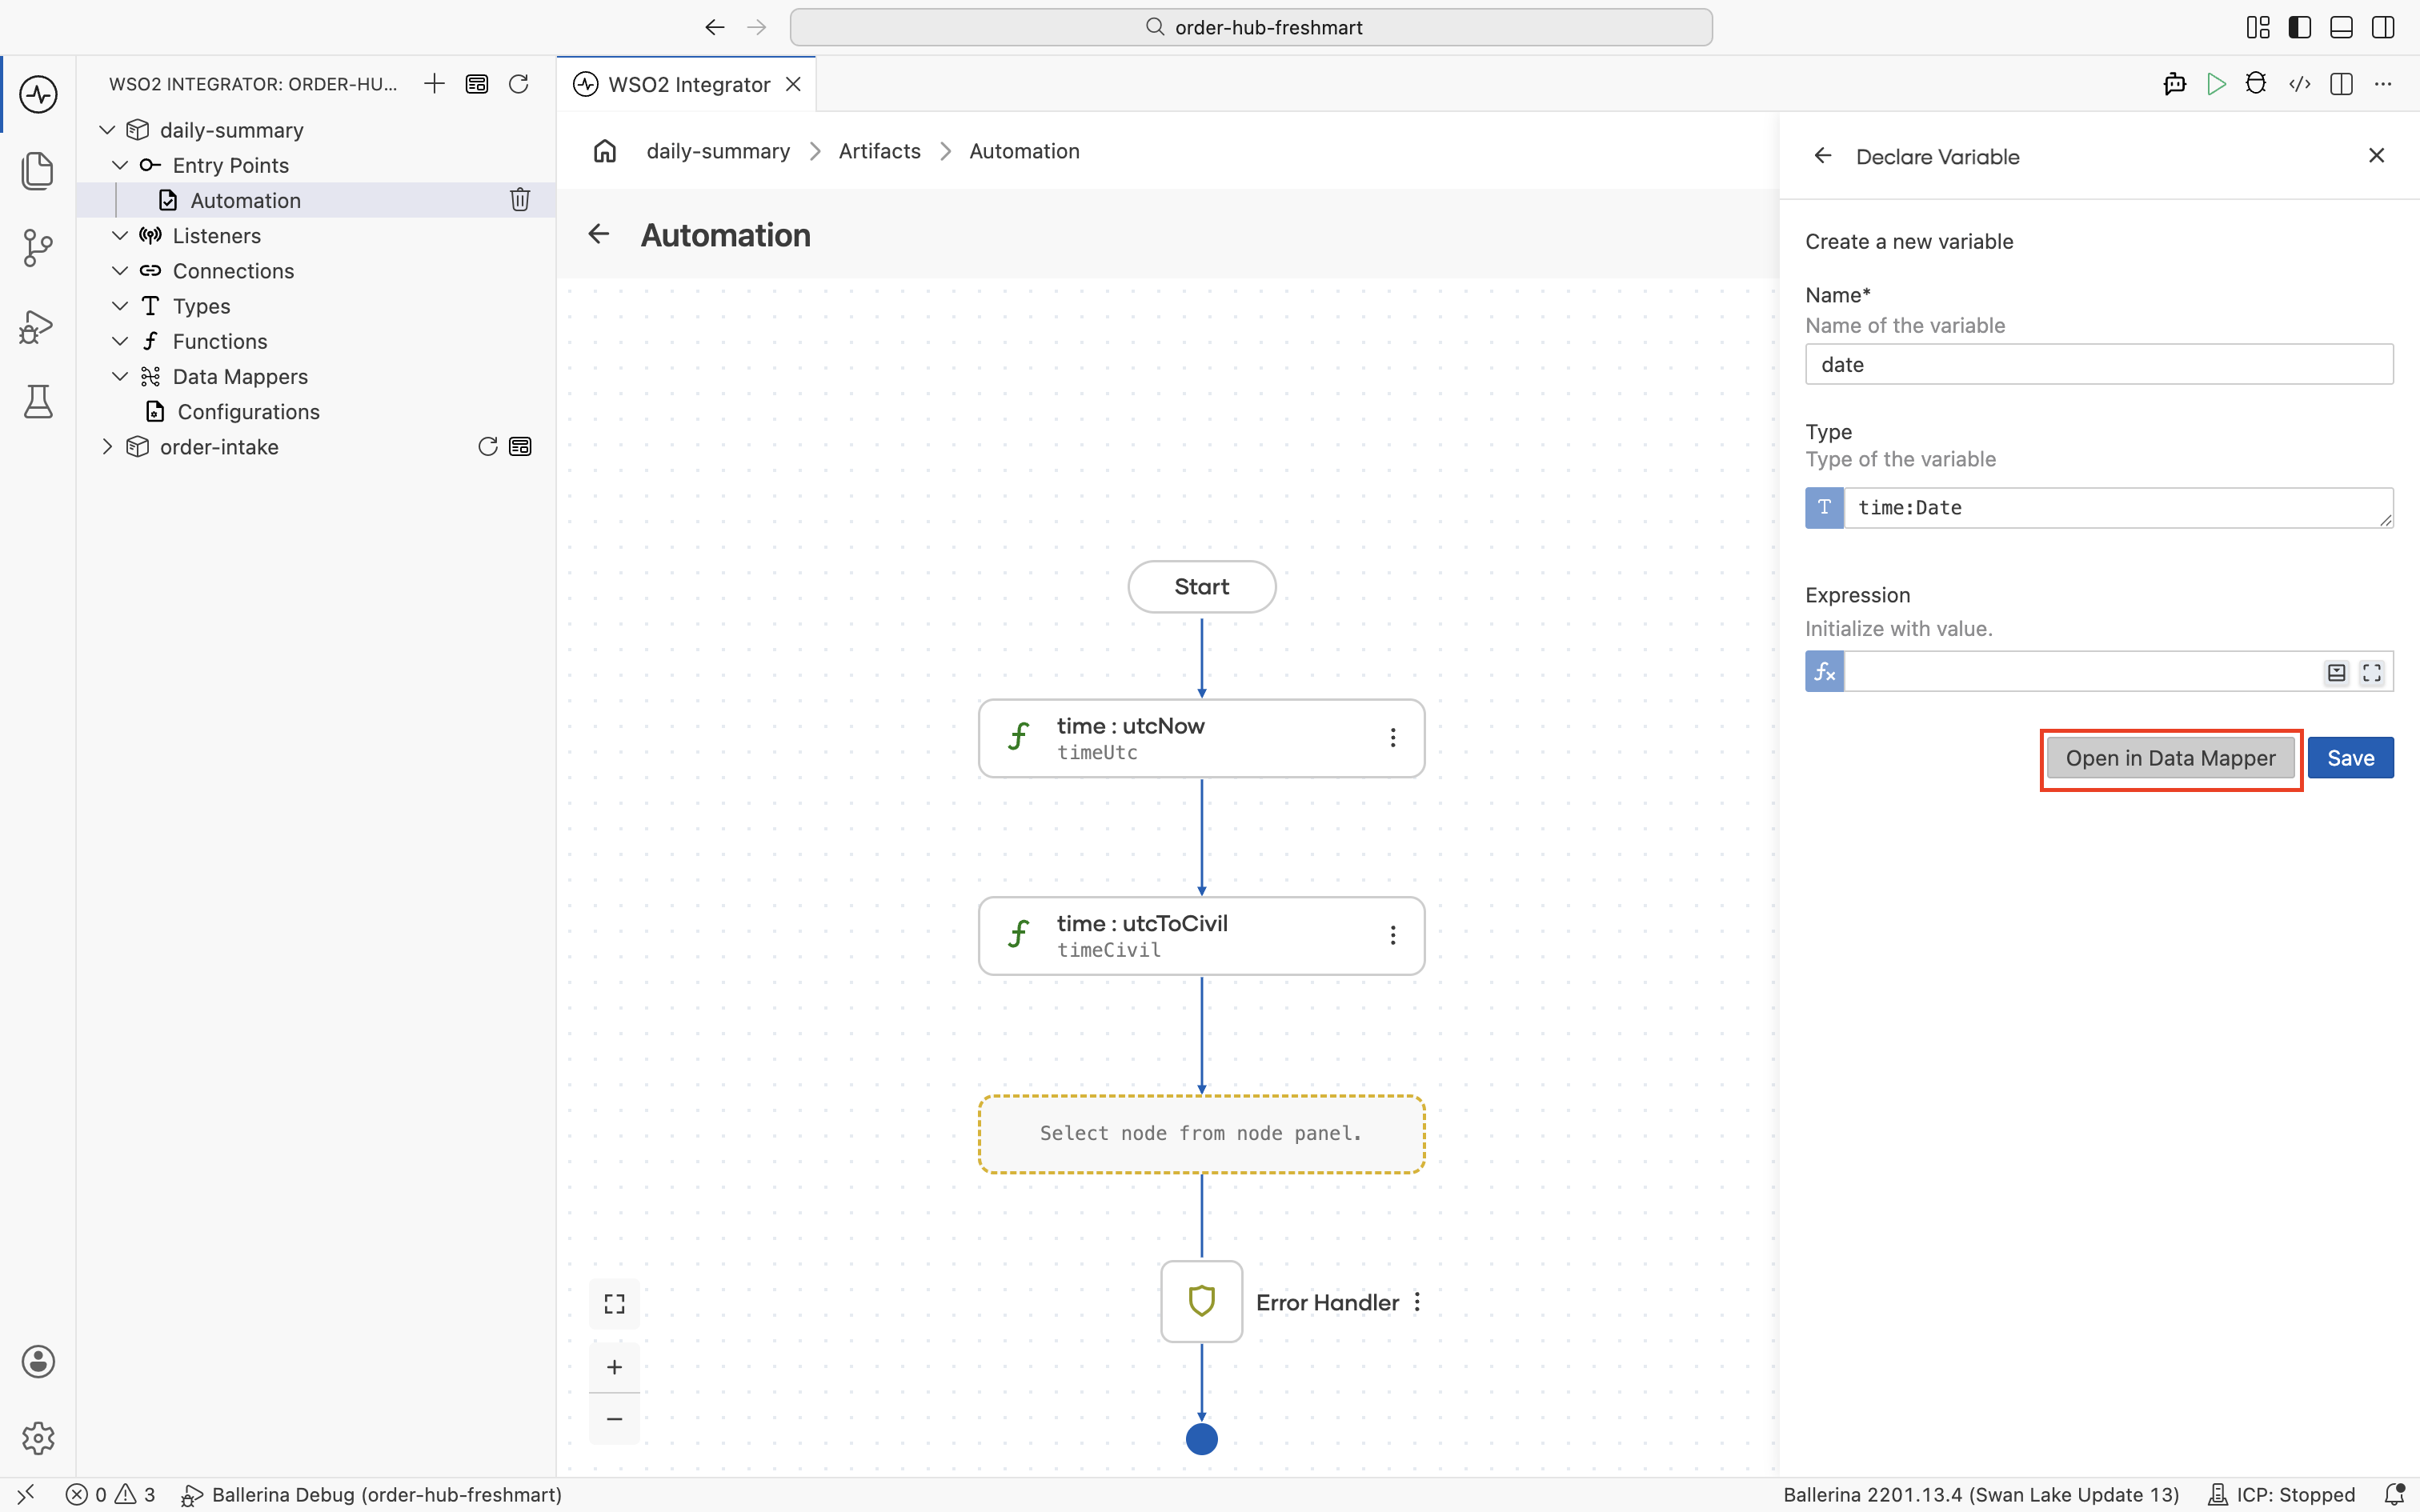Edit the variable Name field

[2099, 365]
